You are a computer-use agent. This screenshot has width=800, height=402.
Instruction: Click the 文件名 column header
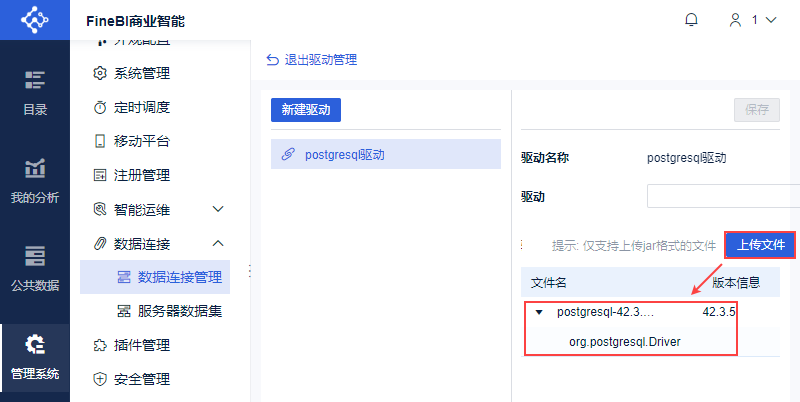(549, 282)
